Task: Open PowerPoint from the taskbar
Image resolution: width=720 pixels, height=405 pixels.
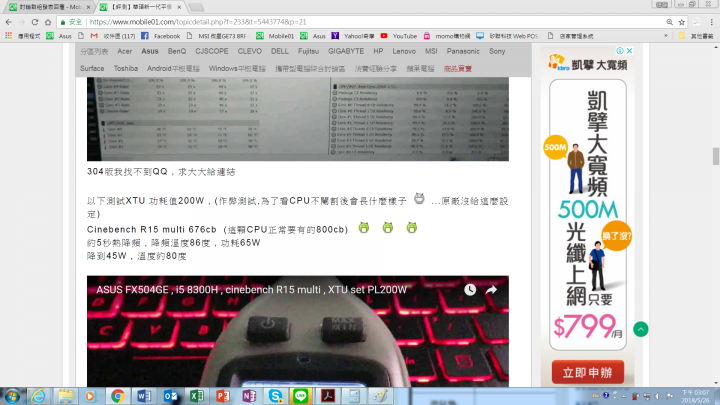Action: 223,396
